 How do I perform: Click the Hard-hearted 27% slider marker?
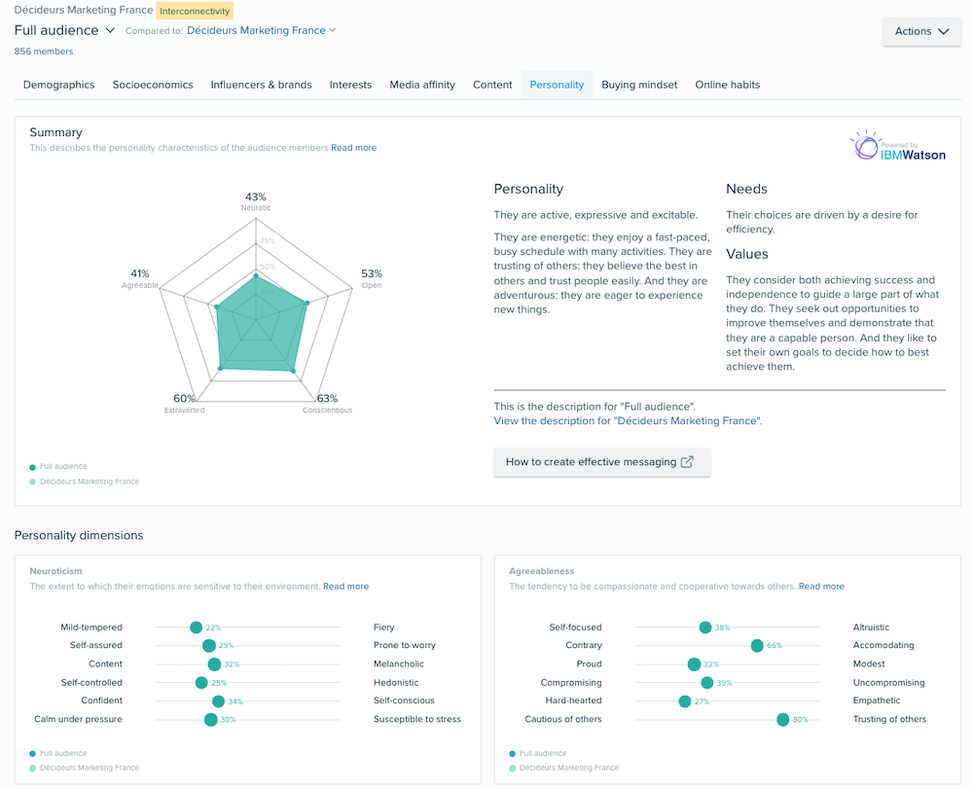[x=684, y=701]
